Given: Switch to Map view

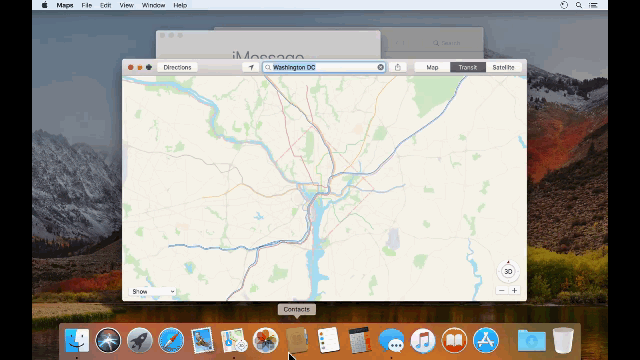Looking at the screenshot, I should pos(432,67).
